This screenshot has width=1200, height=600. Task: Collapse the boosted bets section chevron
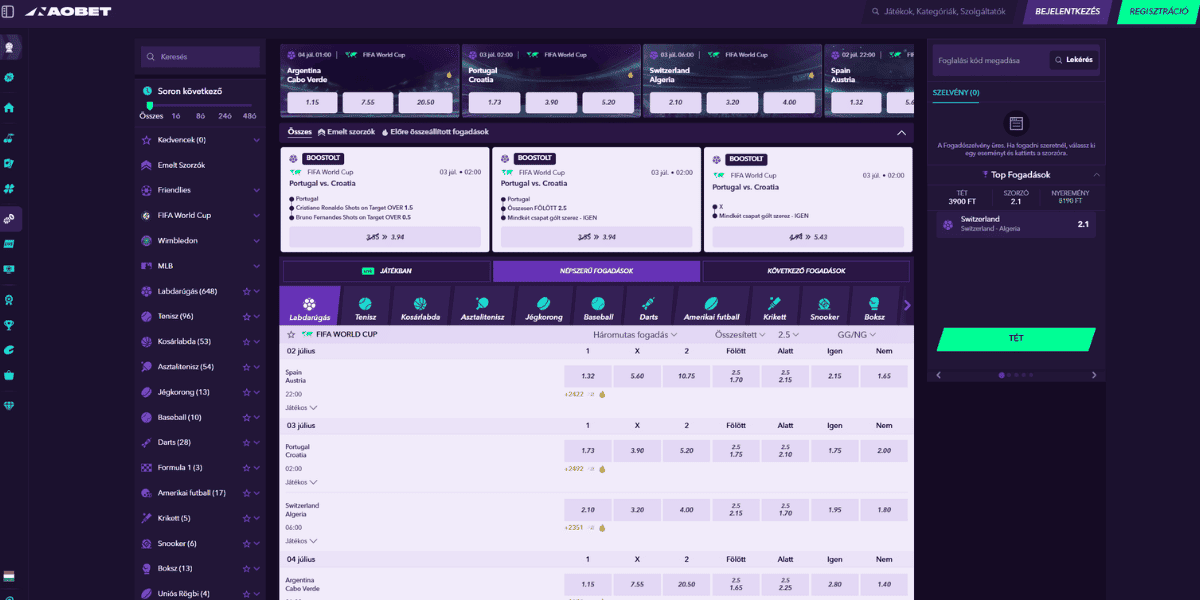click(901, 132)
